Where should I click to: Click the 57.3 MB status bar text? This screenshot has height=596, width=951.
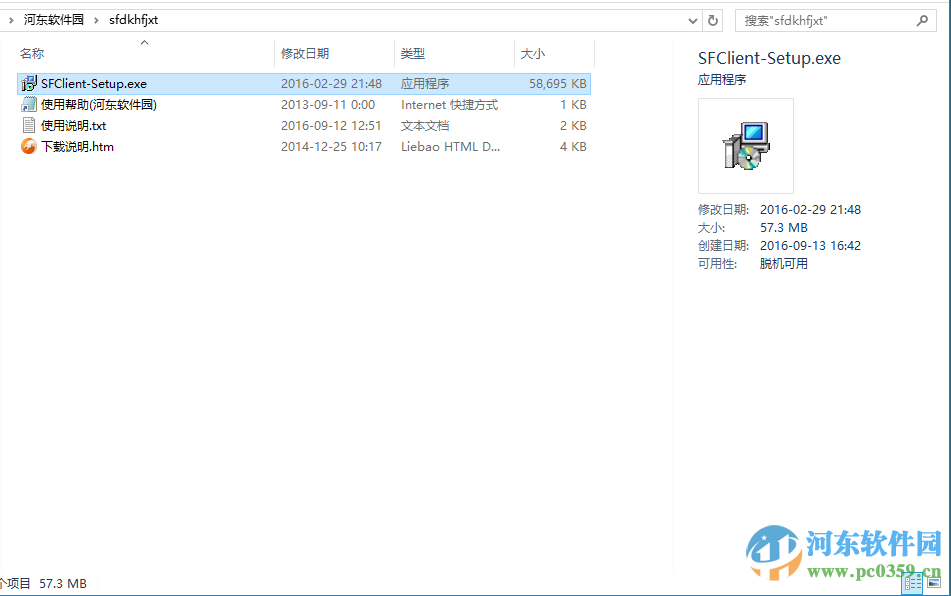(63, 583)
